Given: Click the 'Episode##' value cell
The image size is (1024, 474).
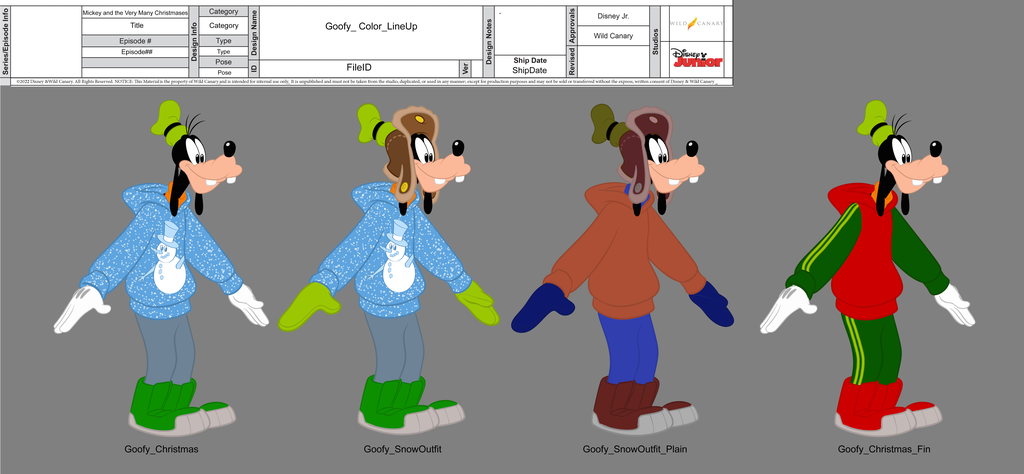Looking at the screenshot, I should [x=135, y=52].
